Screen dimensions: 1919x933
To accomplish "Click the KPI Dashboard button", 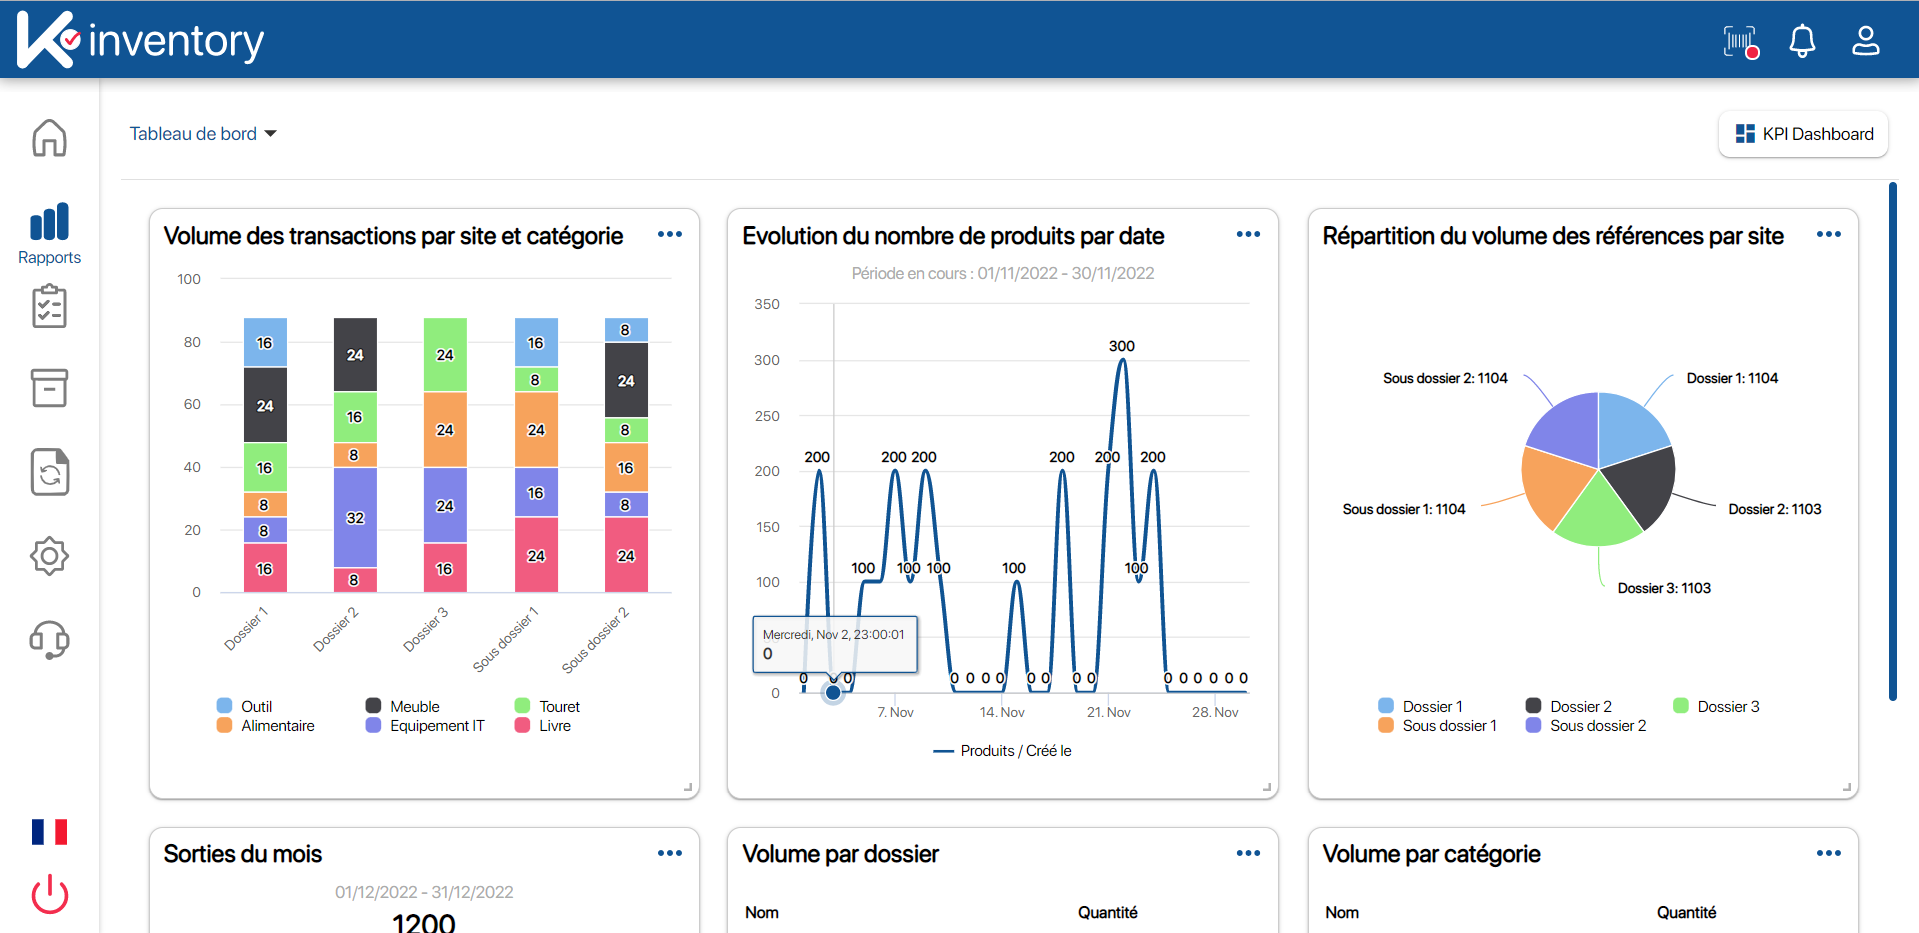I will coord(1803,134).
